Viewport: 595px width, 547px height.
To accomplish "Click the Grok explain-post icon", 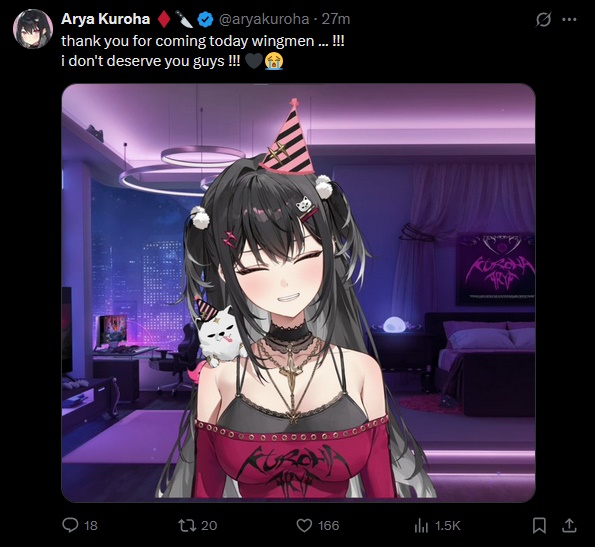I will pos(543,19).
